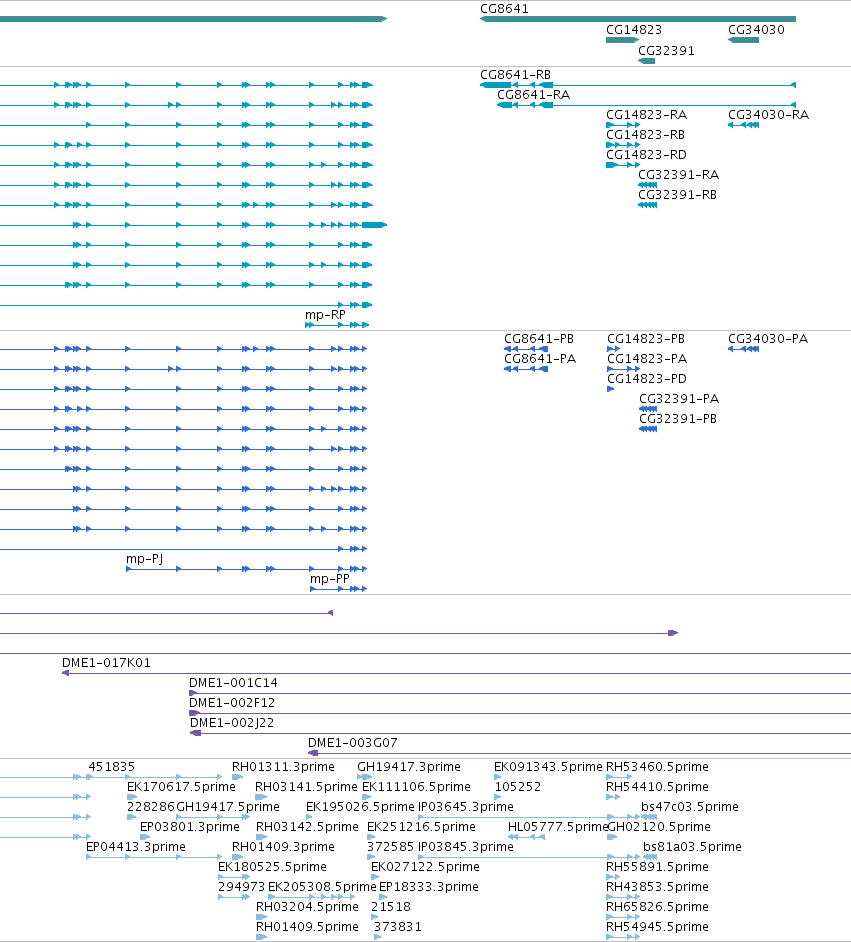Select BAC clone DME1-017K01
Viewport: 851px width, 942px height.
(106, 663)
